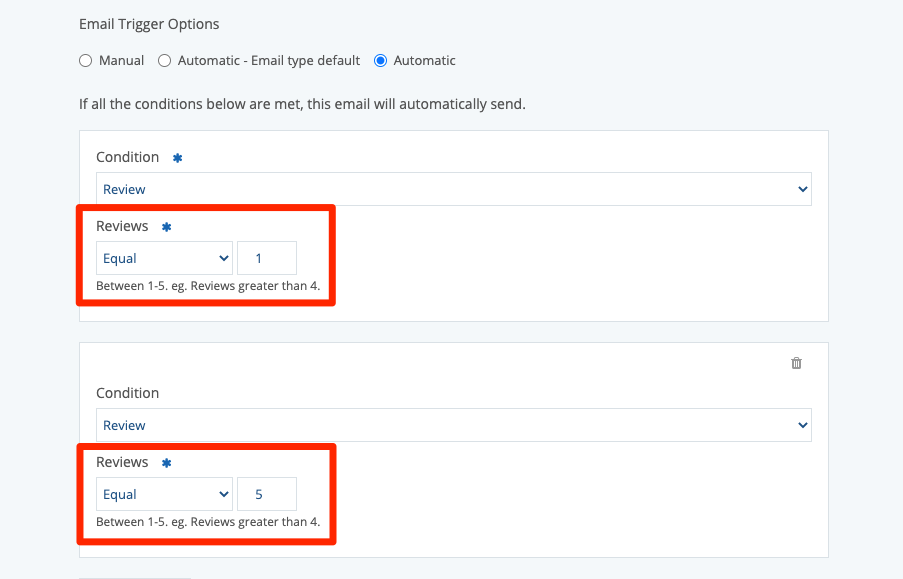903x579 pixels.
Task: Click the Manual option label text
Action: coord(121,61)
